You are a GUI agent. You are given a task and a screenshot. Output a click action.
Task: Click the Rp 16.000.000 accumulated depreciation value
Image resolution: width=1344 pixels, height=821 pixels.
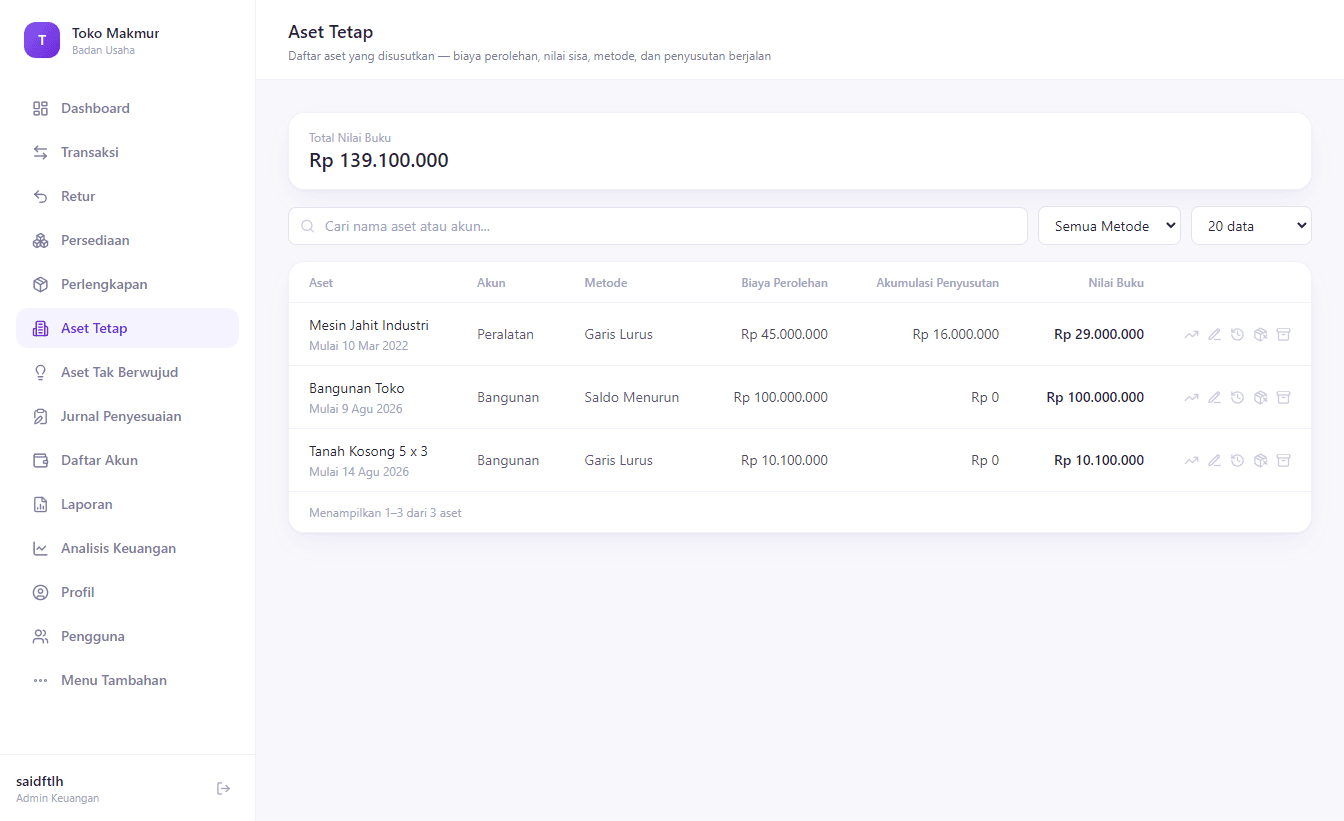coord(956,334)
